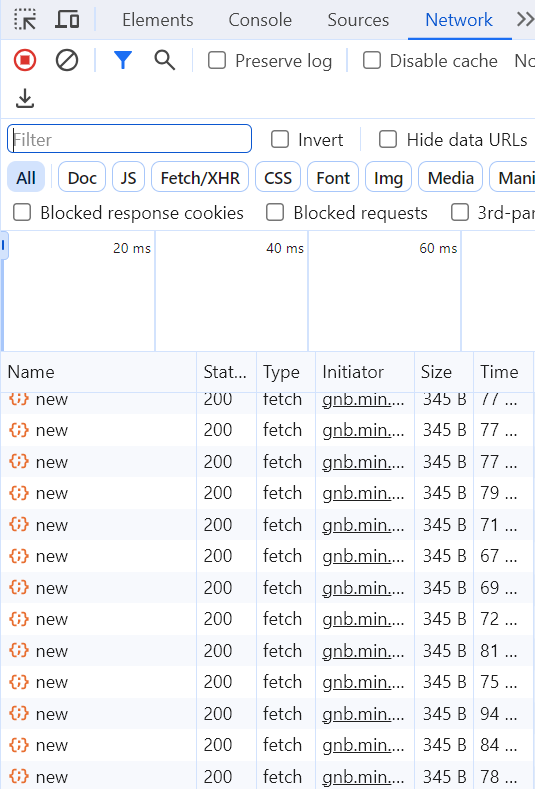The height and width of the screenshot is (789, 535).
Task: Open gnb.min initiator link in second row
Action: tap(363, 430)
